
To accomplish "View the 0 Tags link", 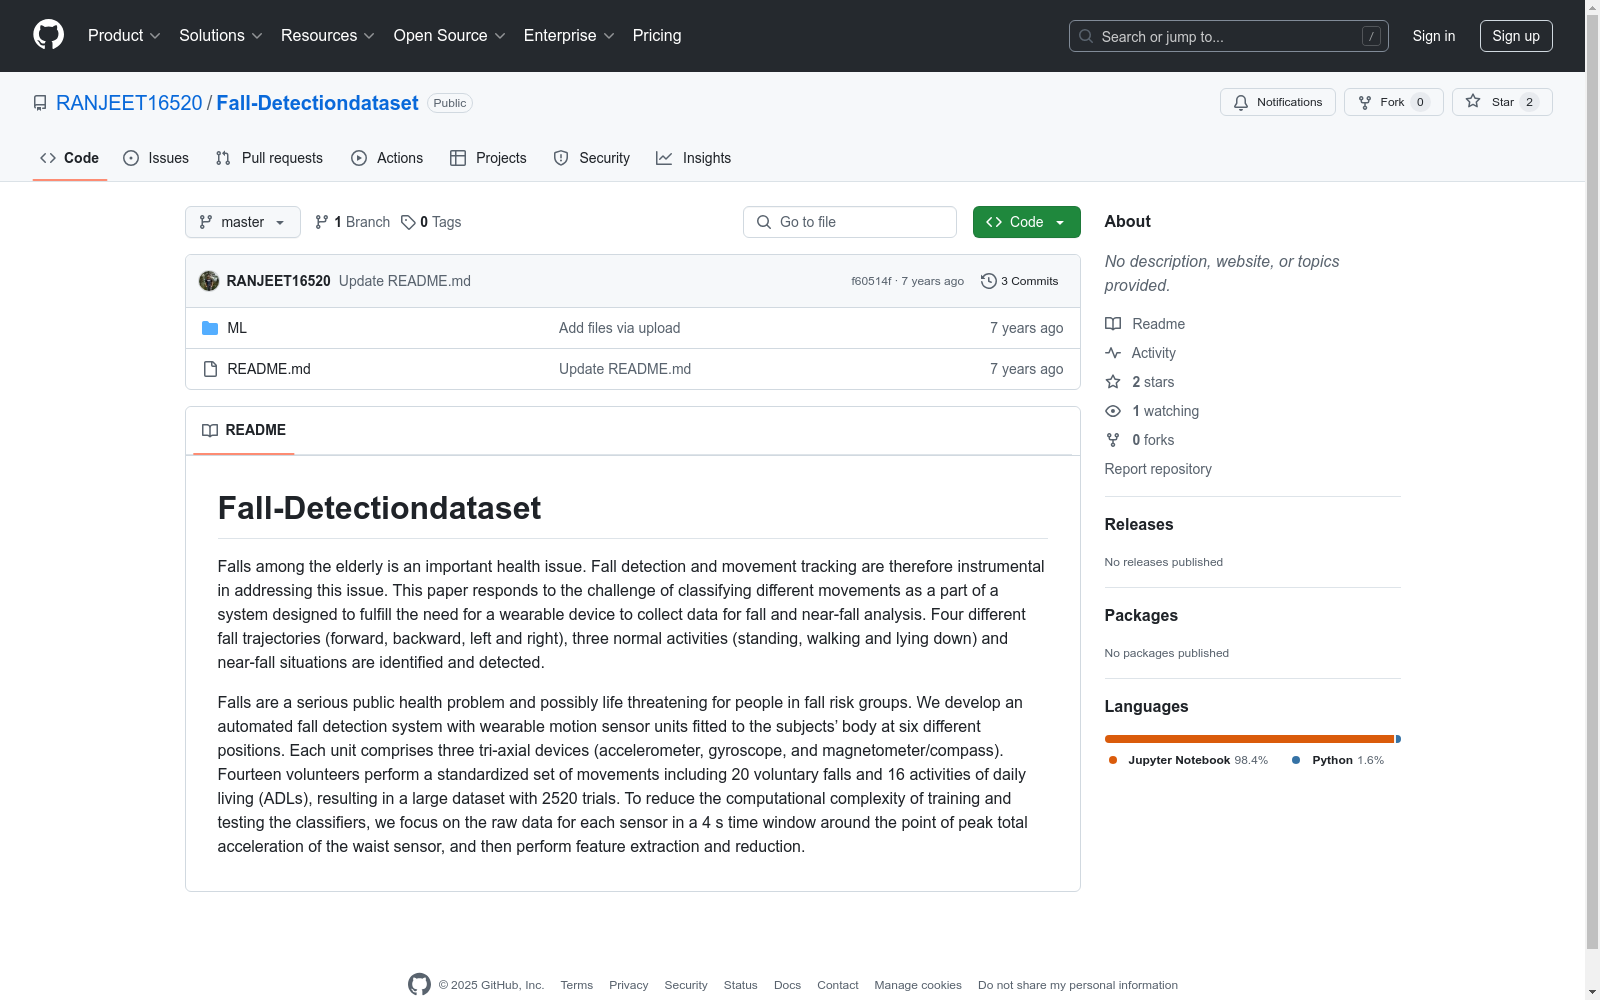I will pos(431,222).
